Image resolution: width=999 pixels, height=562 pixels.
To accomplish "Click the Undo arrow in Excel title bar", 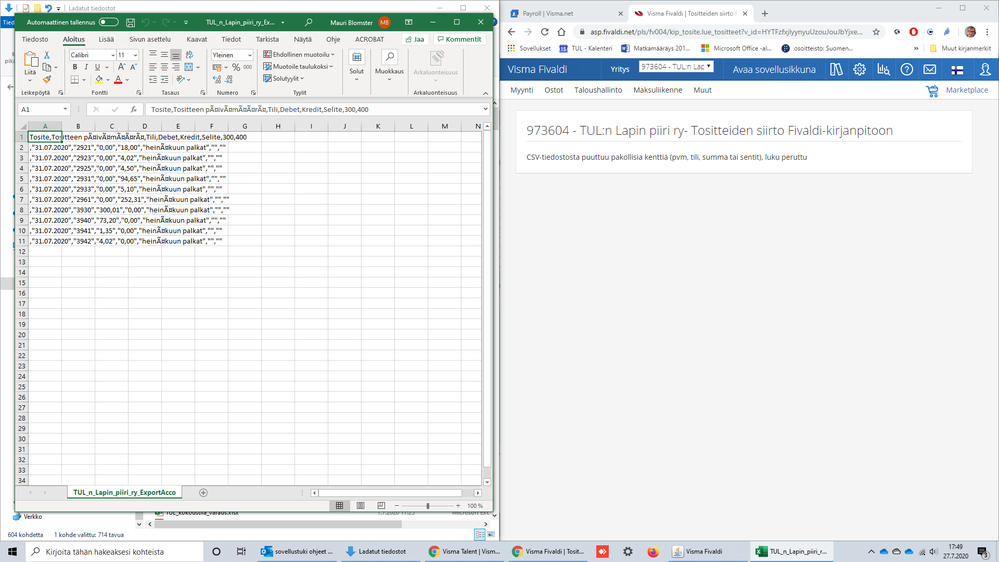I will pyautogui.click(x=146, y=22).
